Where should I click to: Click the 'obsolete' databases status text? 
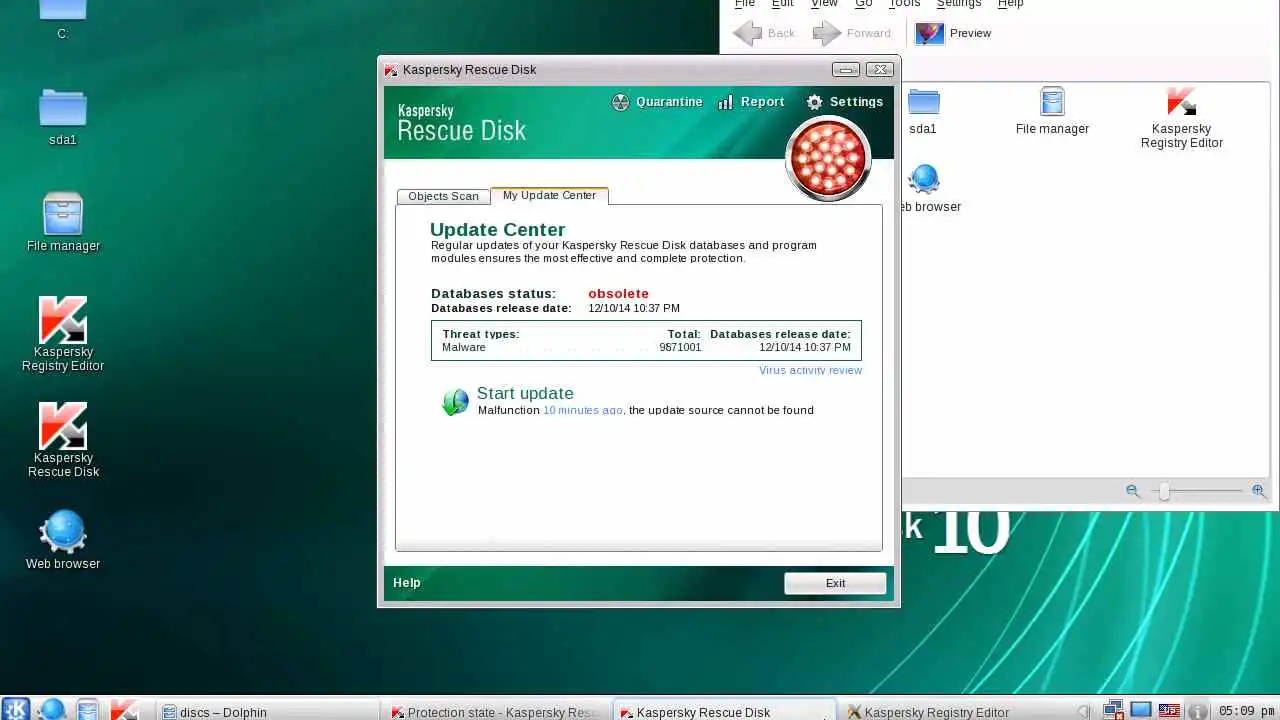(618, 293)
